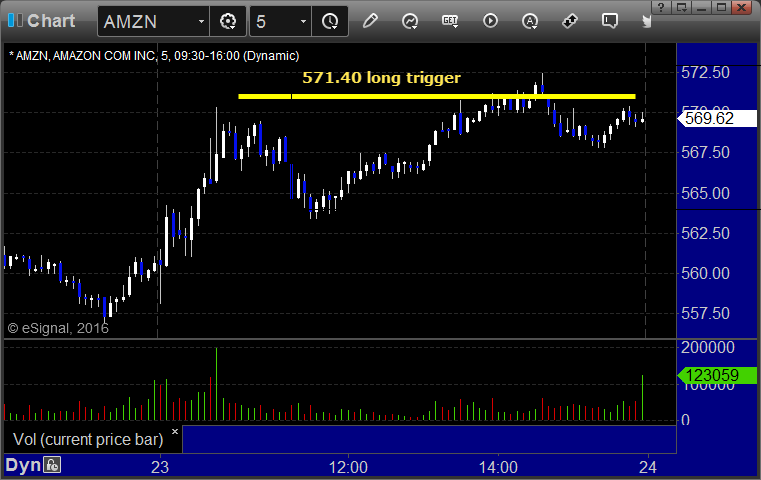Viewport: 761px width, 480px height.
Task: Open the chat comment bubble icon
Action: [610, 21]
